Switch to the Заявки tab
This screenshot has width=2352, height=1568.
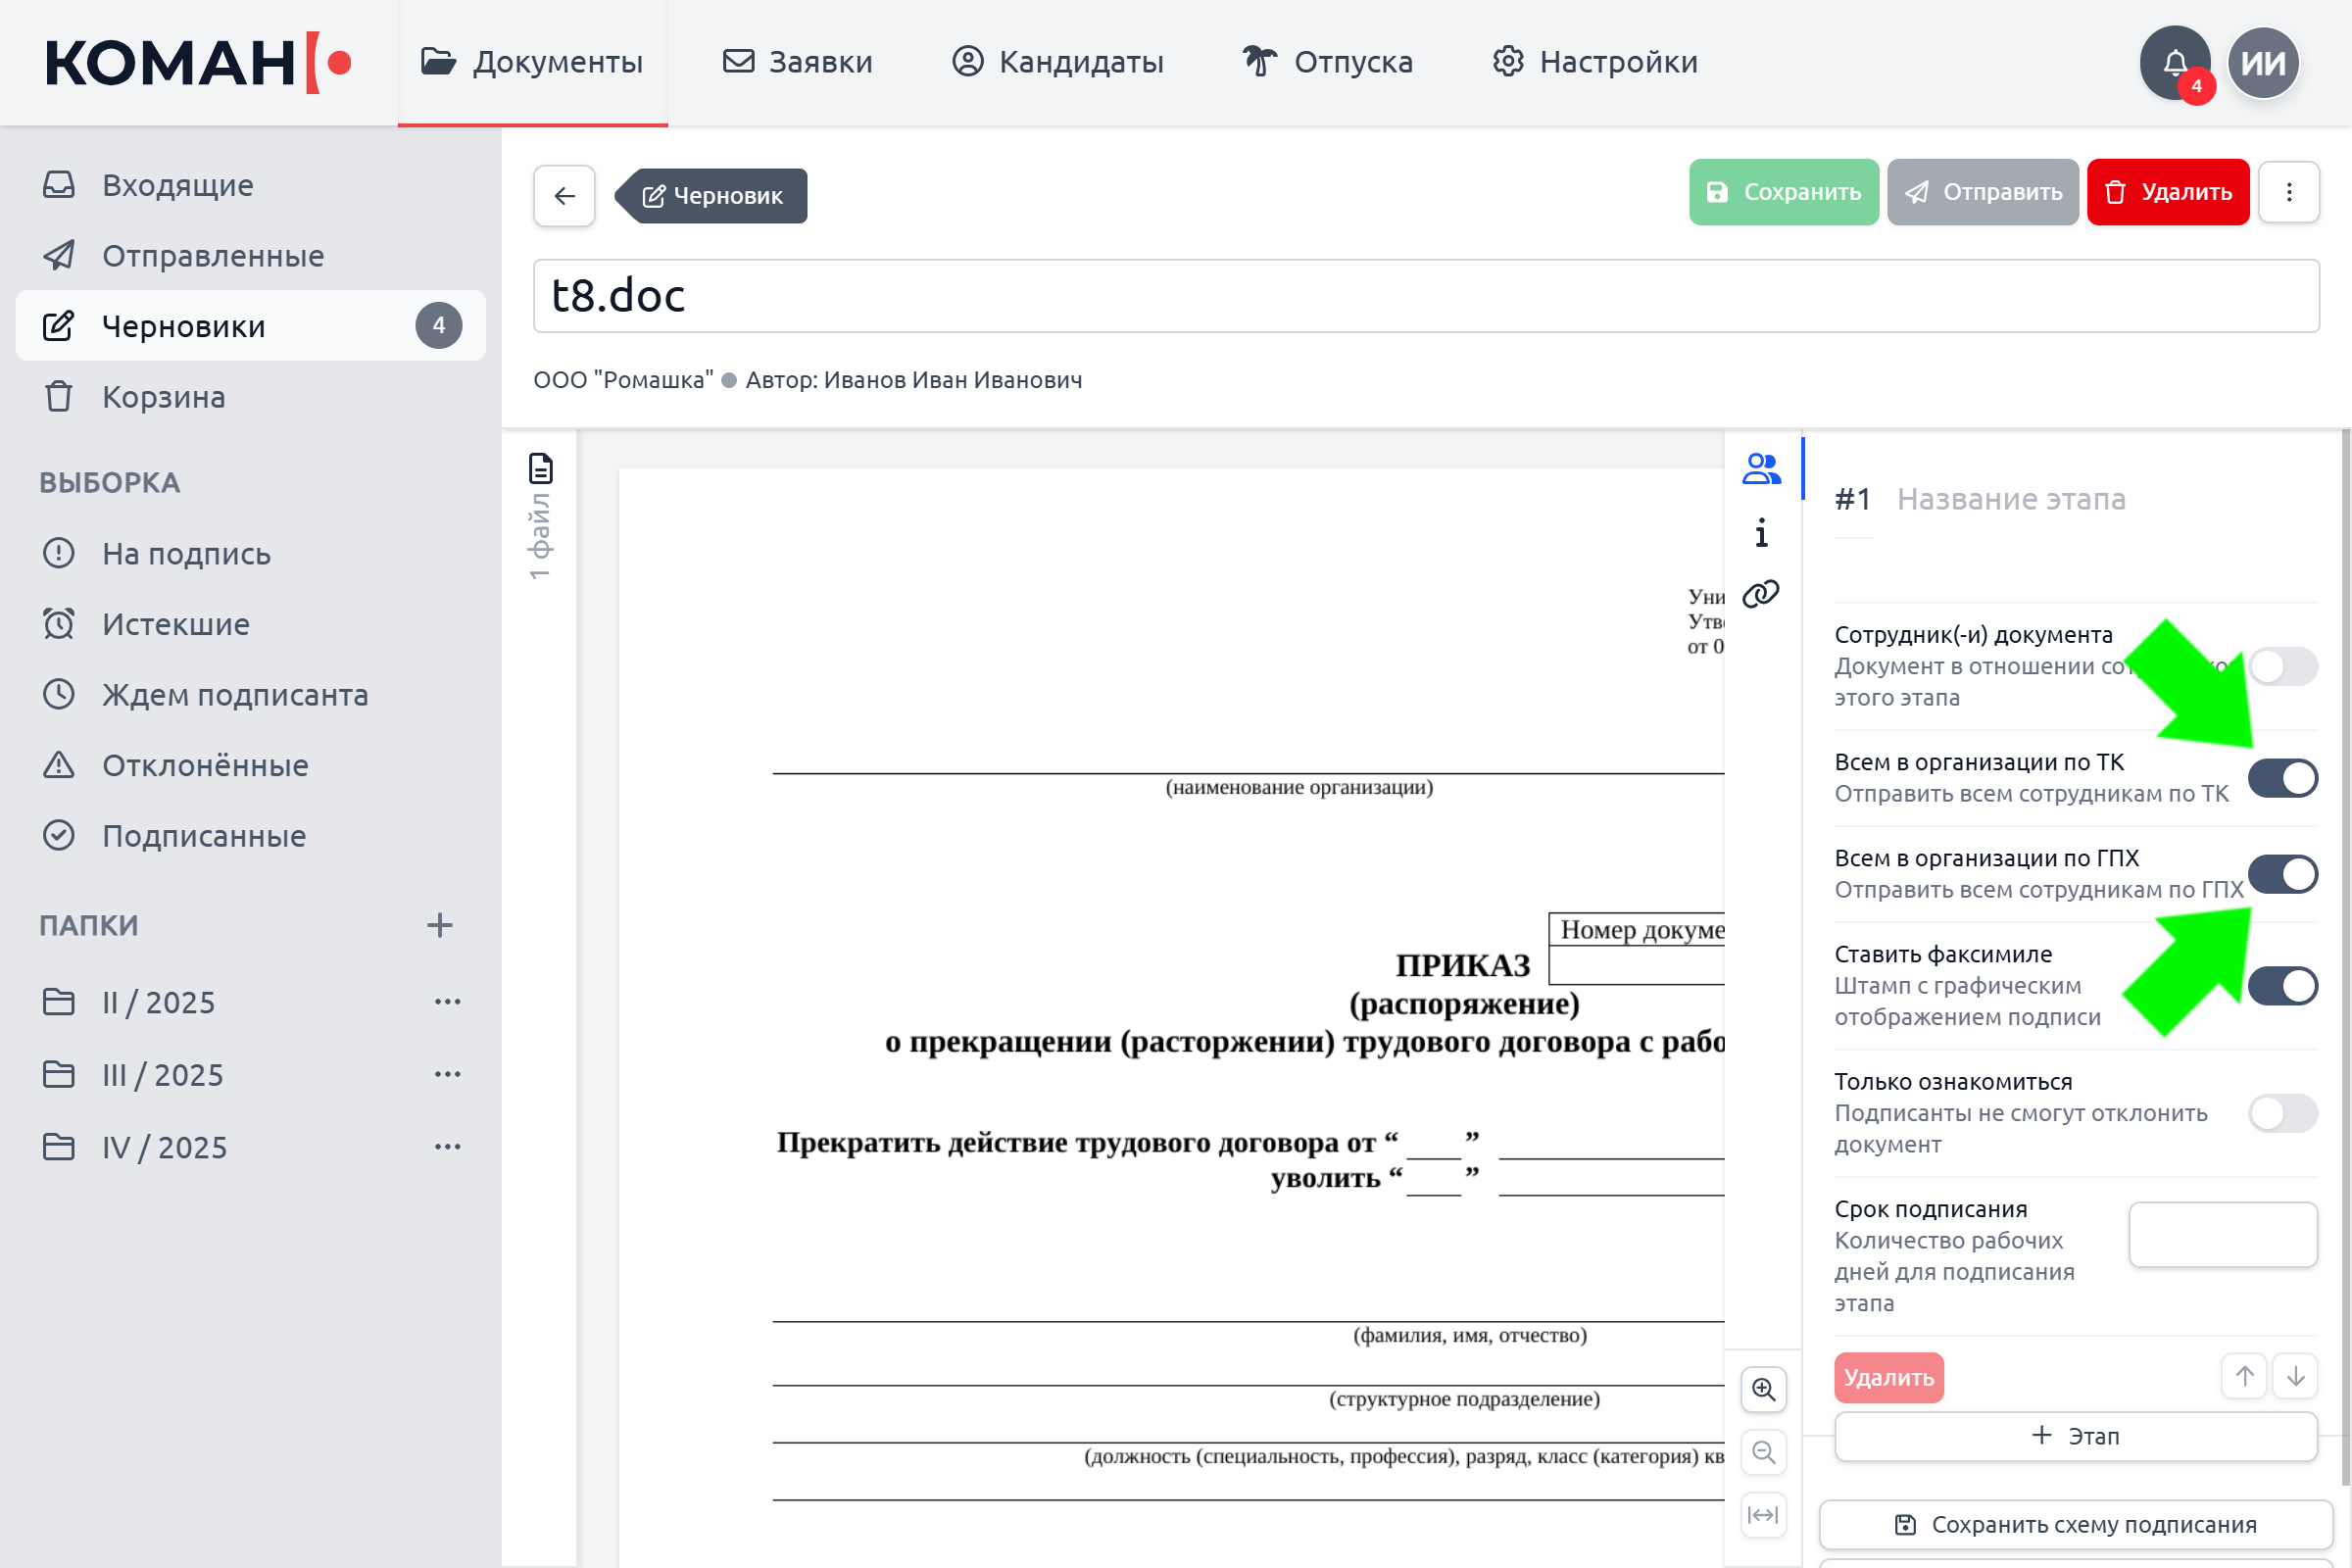click(x=797, y=62)
